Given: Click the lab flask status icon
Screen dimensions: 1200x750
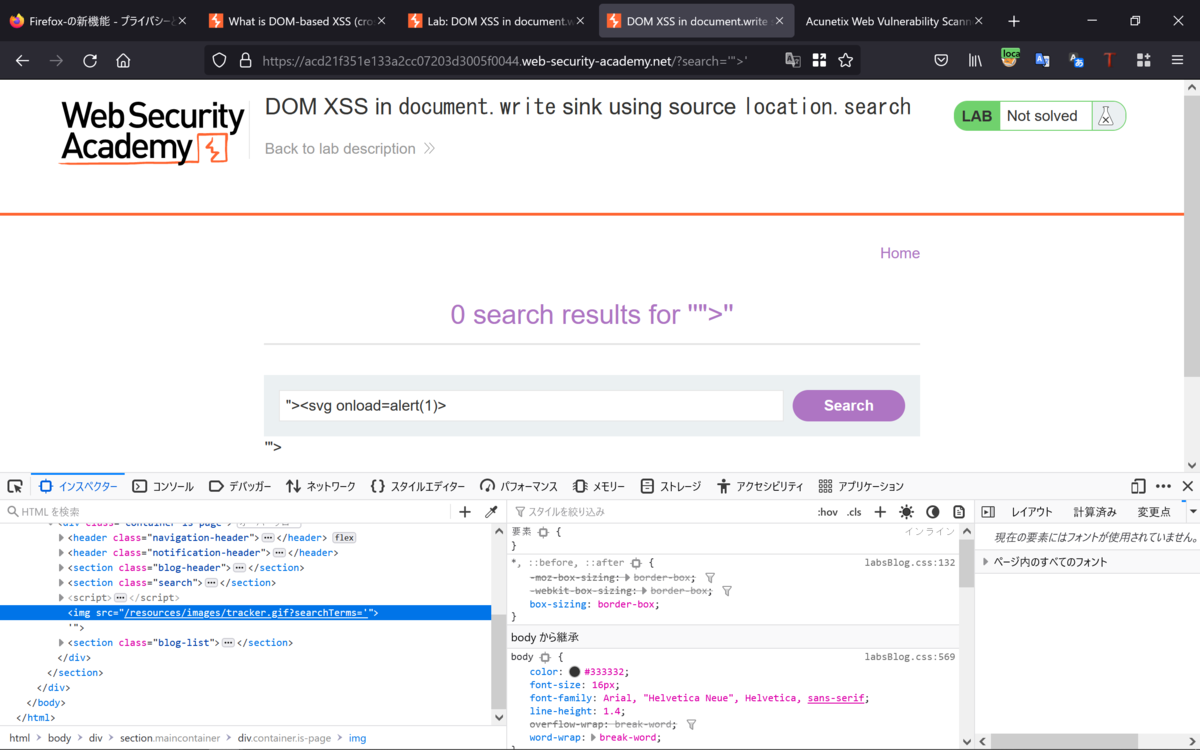Looking at the screenshot, I should [x=1105, y=116].
